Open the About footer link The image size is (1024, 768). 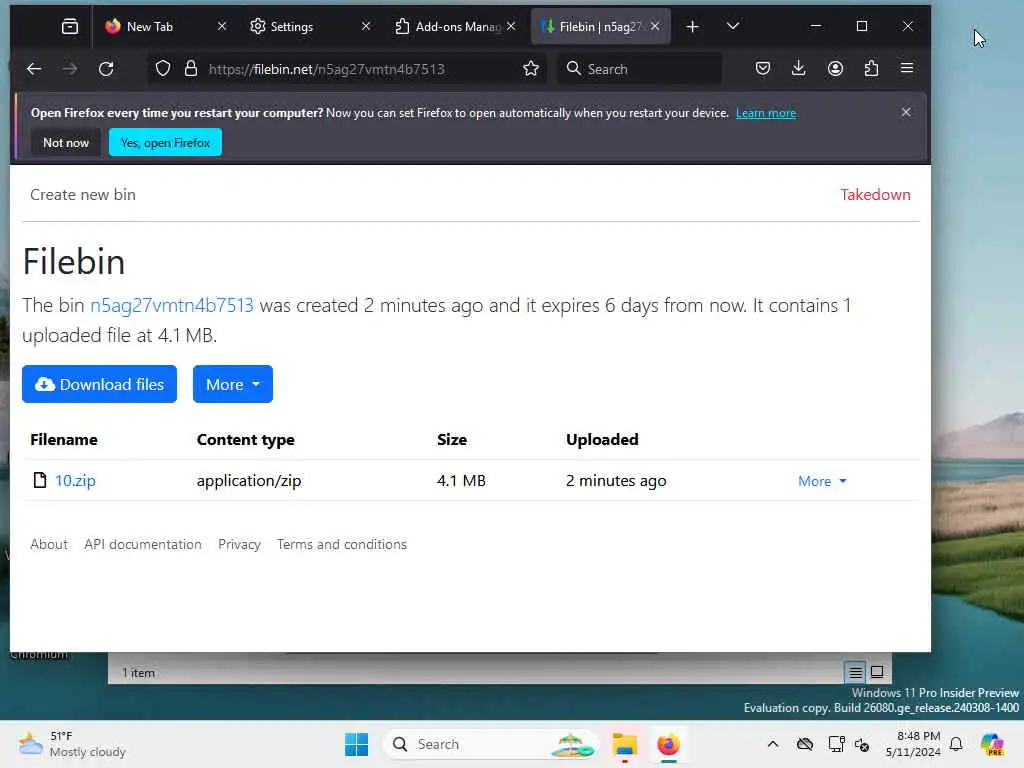point(49,544)
